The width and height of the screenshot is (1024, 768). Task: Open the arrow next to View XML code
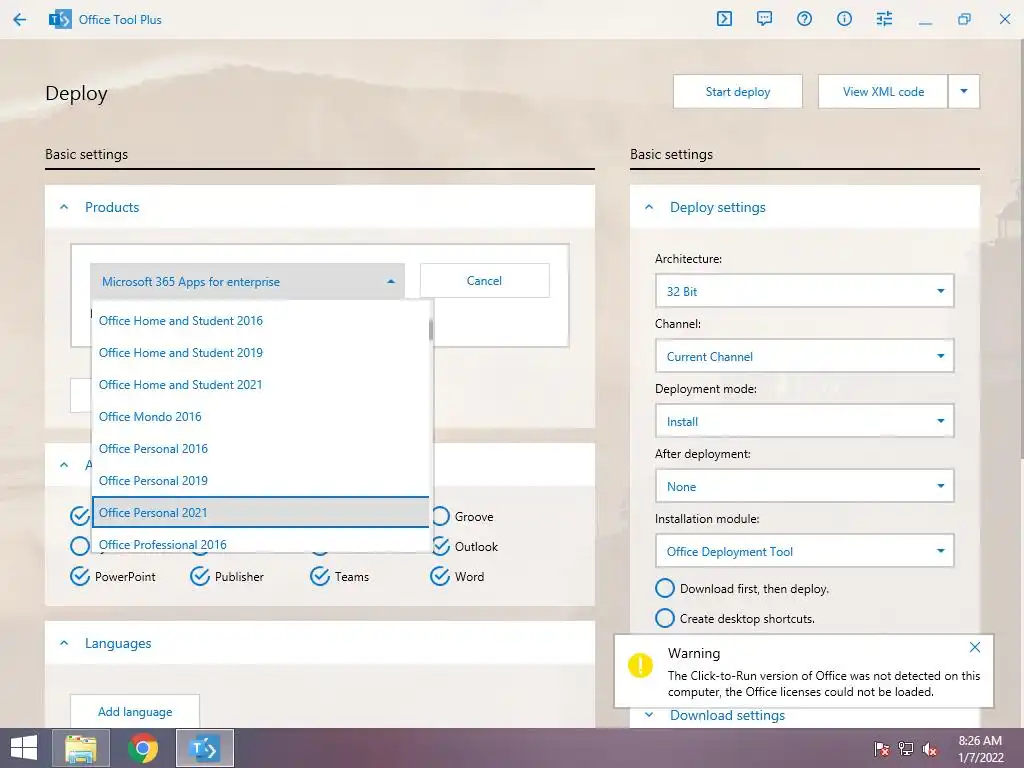(964, 91)
